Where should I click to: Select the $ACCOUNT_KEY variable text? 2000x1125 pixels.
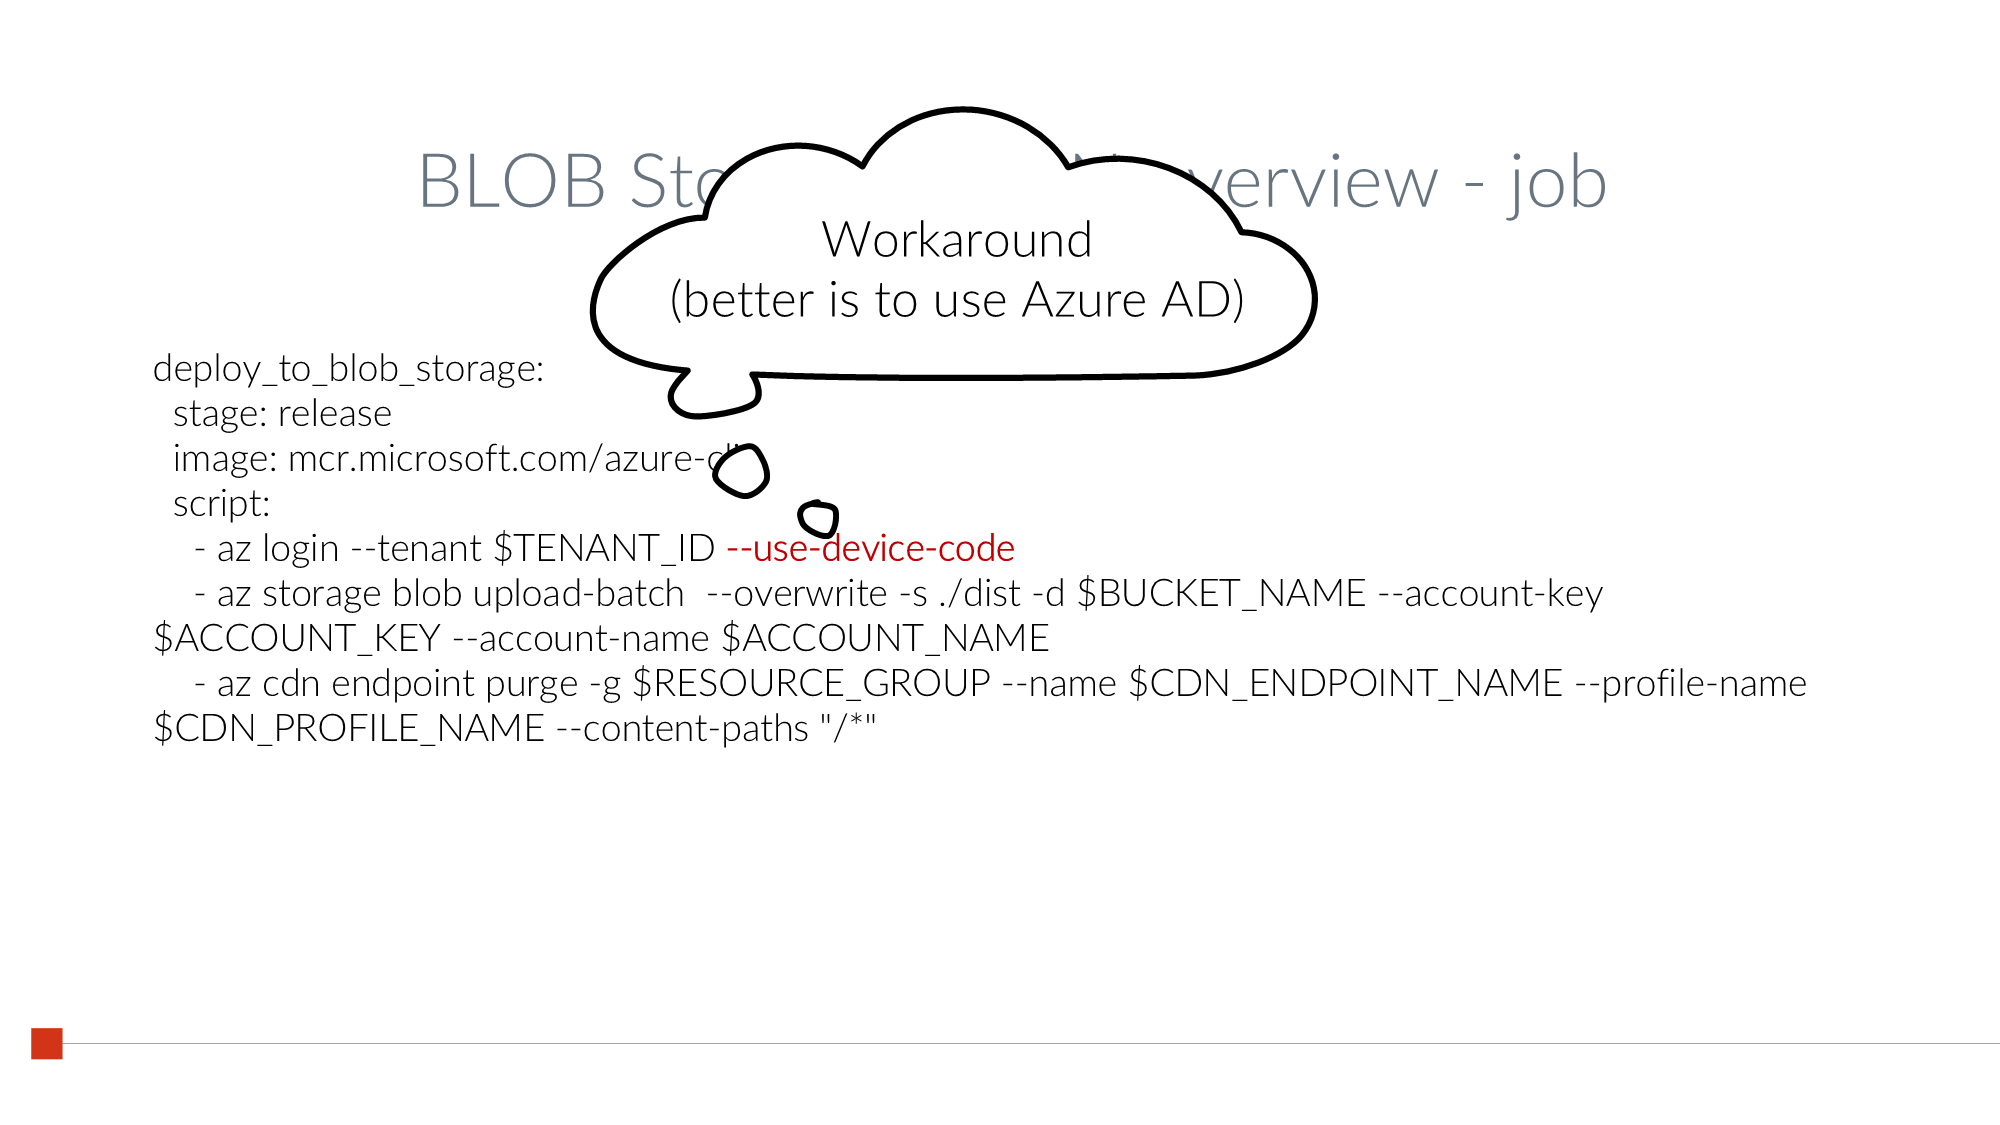click(x=297, y=639)
